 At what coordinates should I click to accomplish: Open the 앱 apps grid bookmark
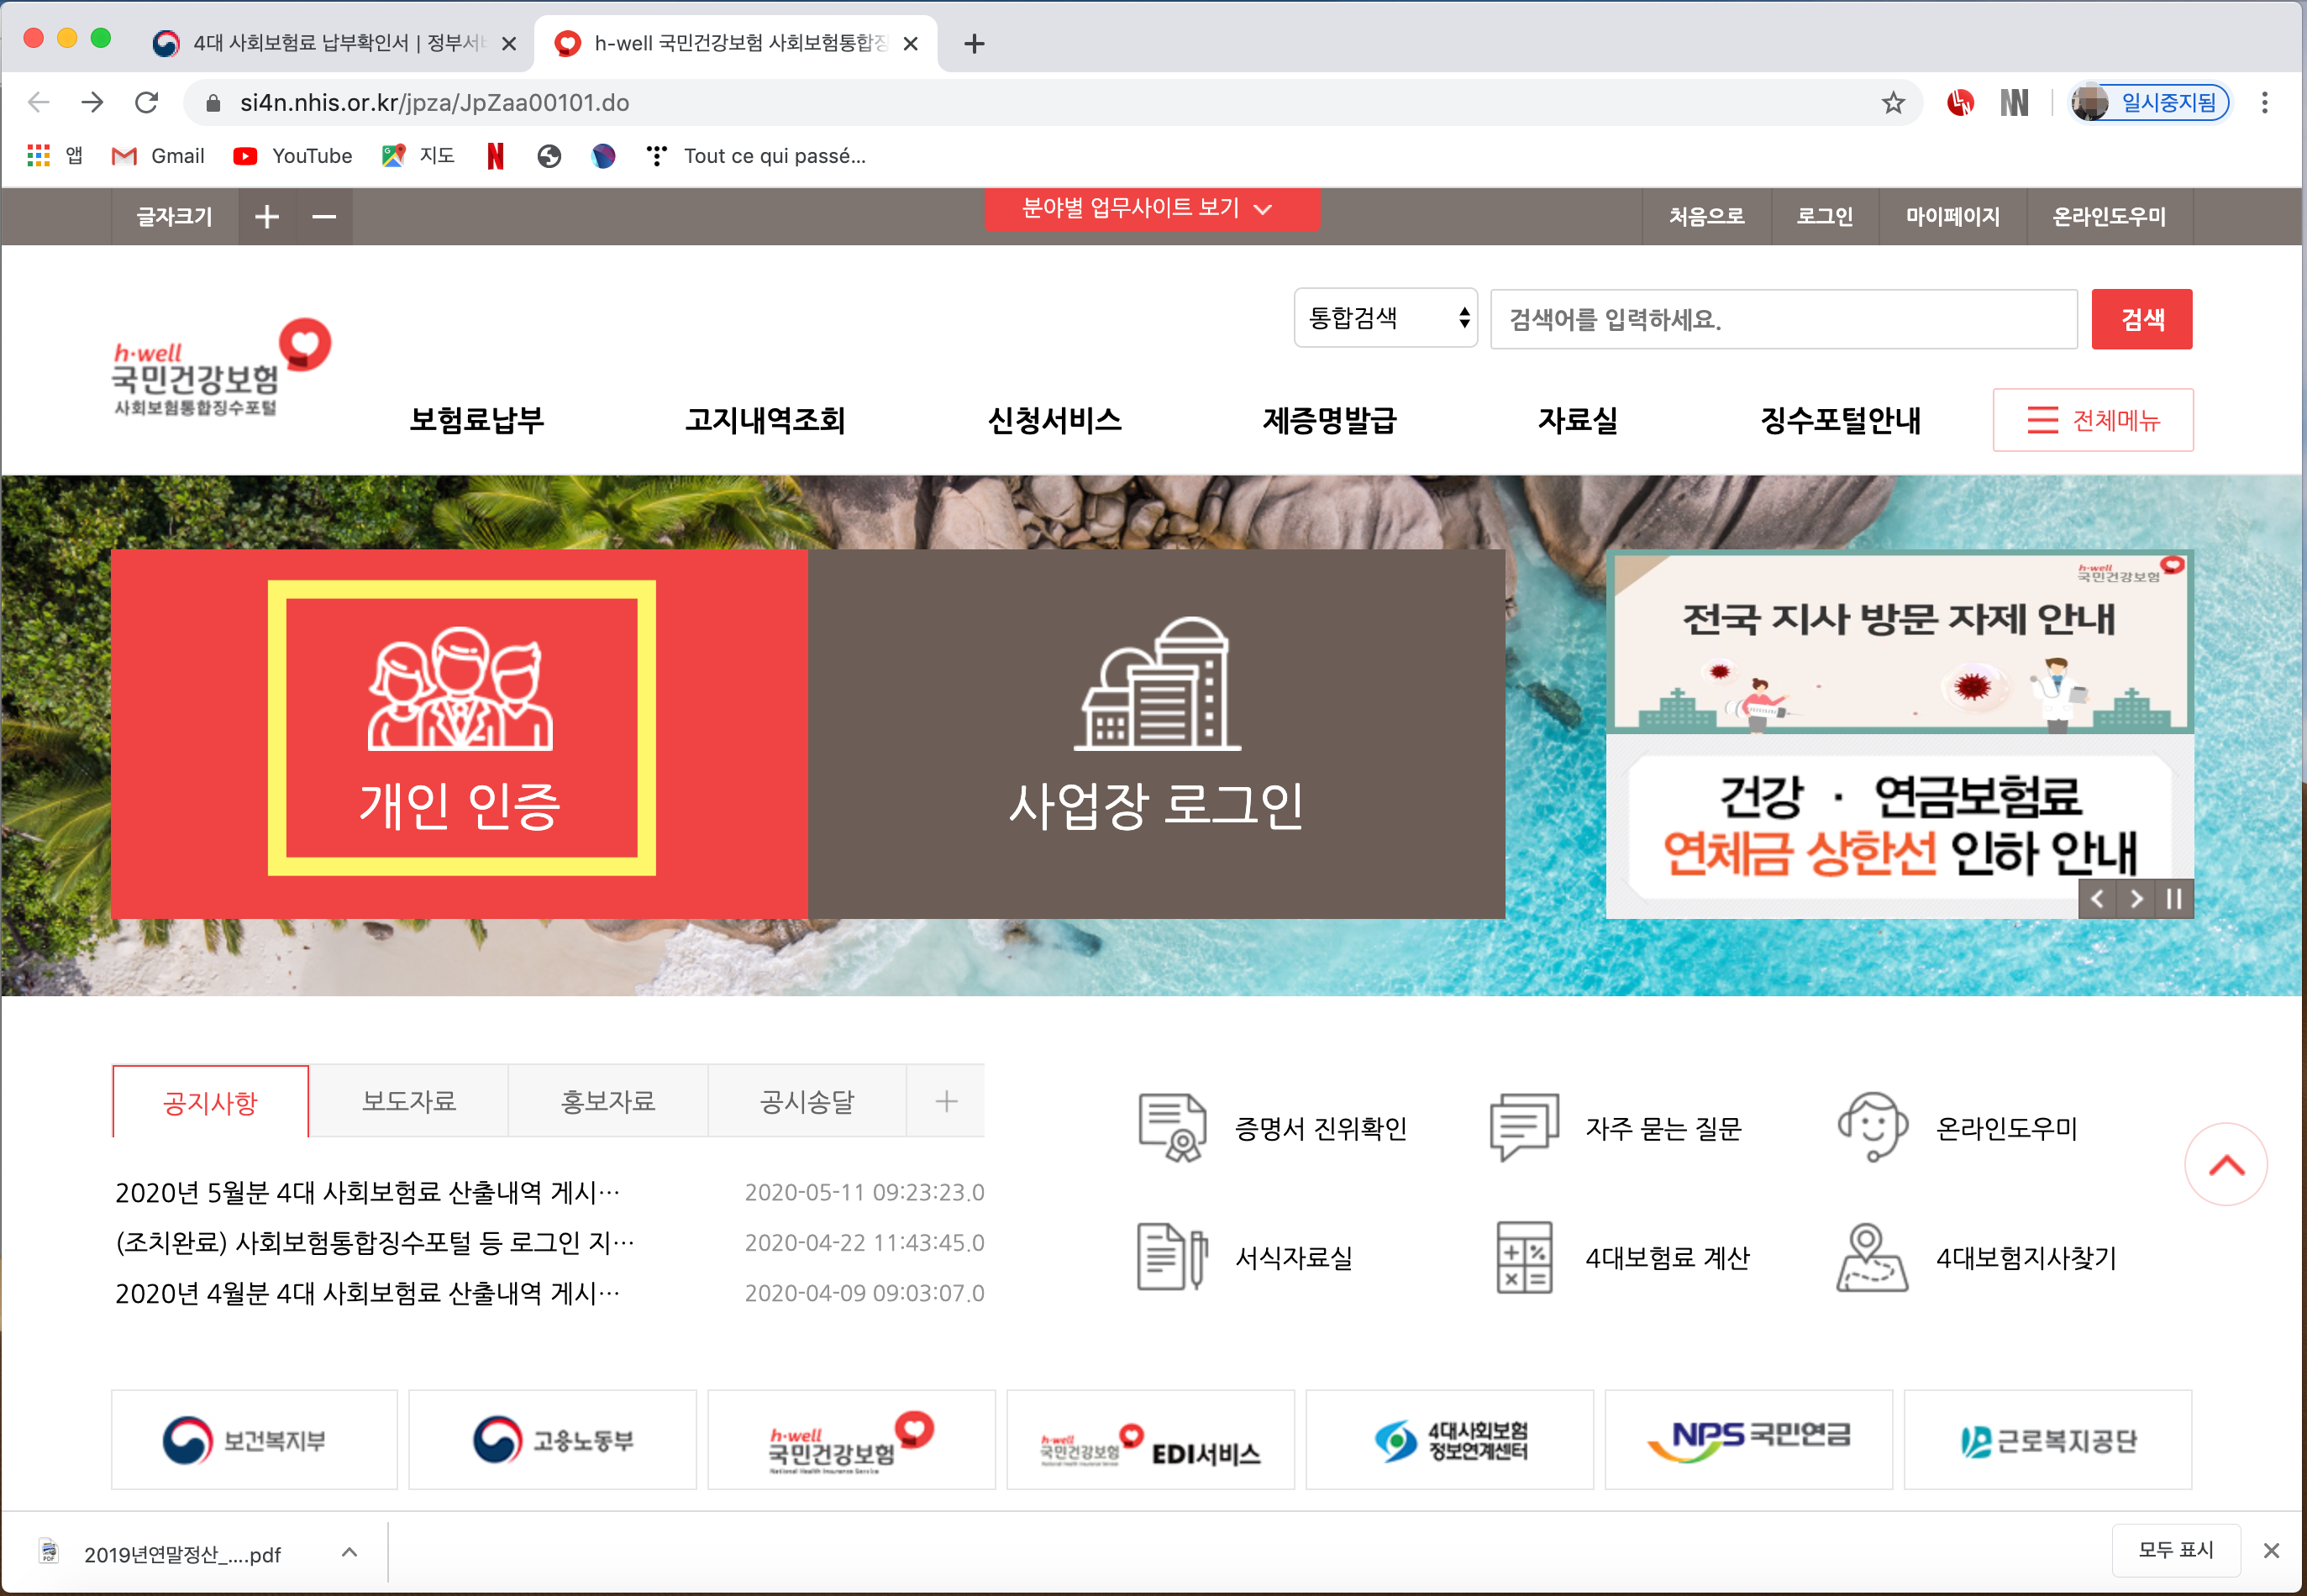coord(54,156)
